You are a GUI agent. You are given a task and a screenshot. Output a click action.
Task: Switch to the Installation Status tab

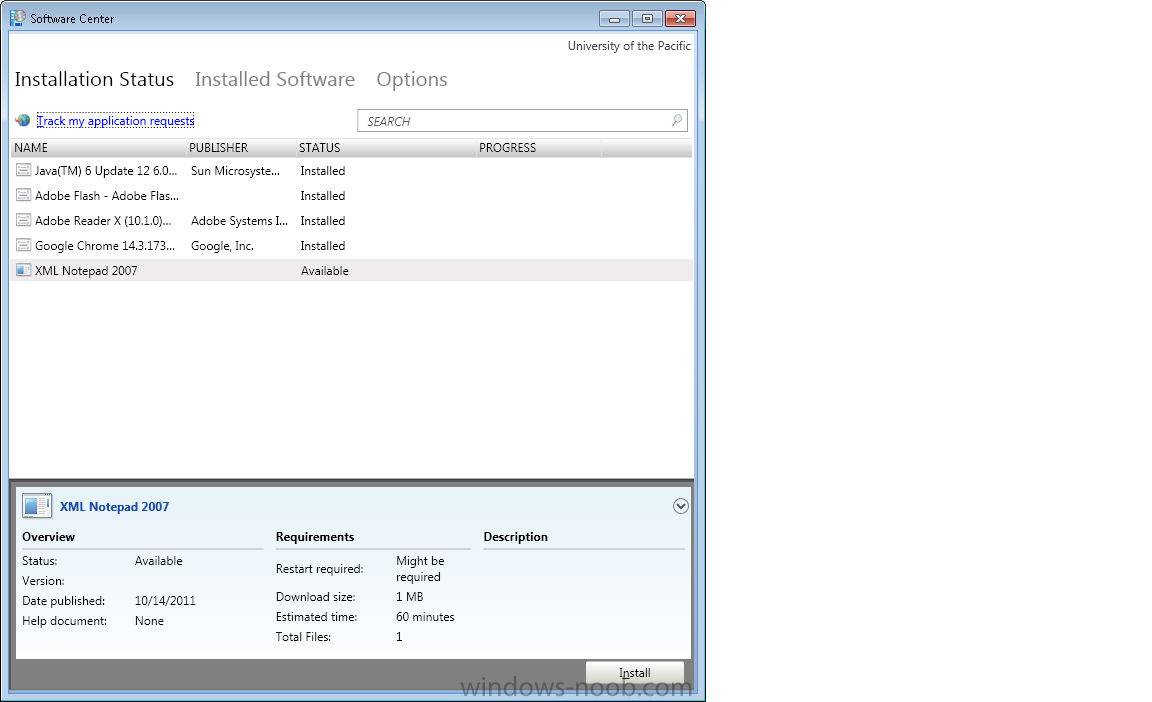[94, 79]
